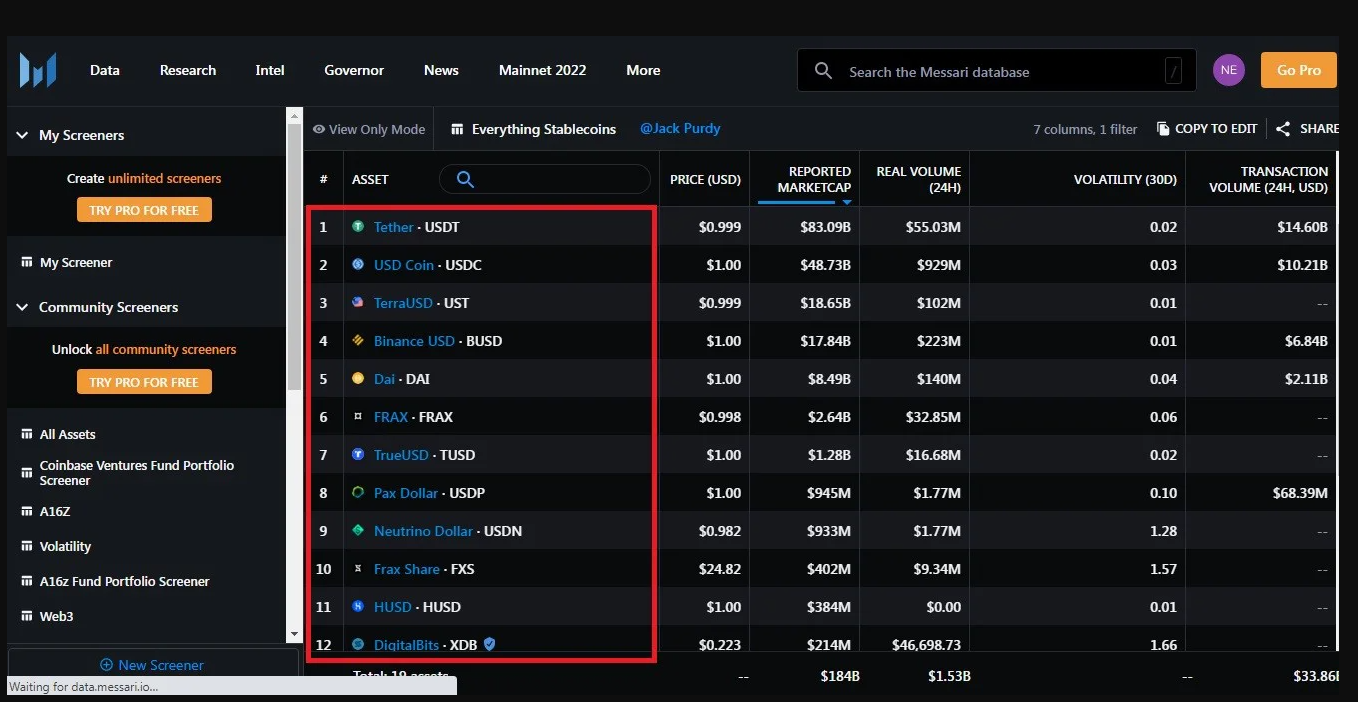Viewport: 1358px width, 702px height.
Task: Click the Binance USD coin icon
Action: (x=358, y=341)
